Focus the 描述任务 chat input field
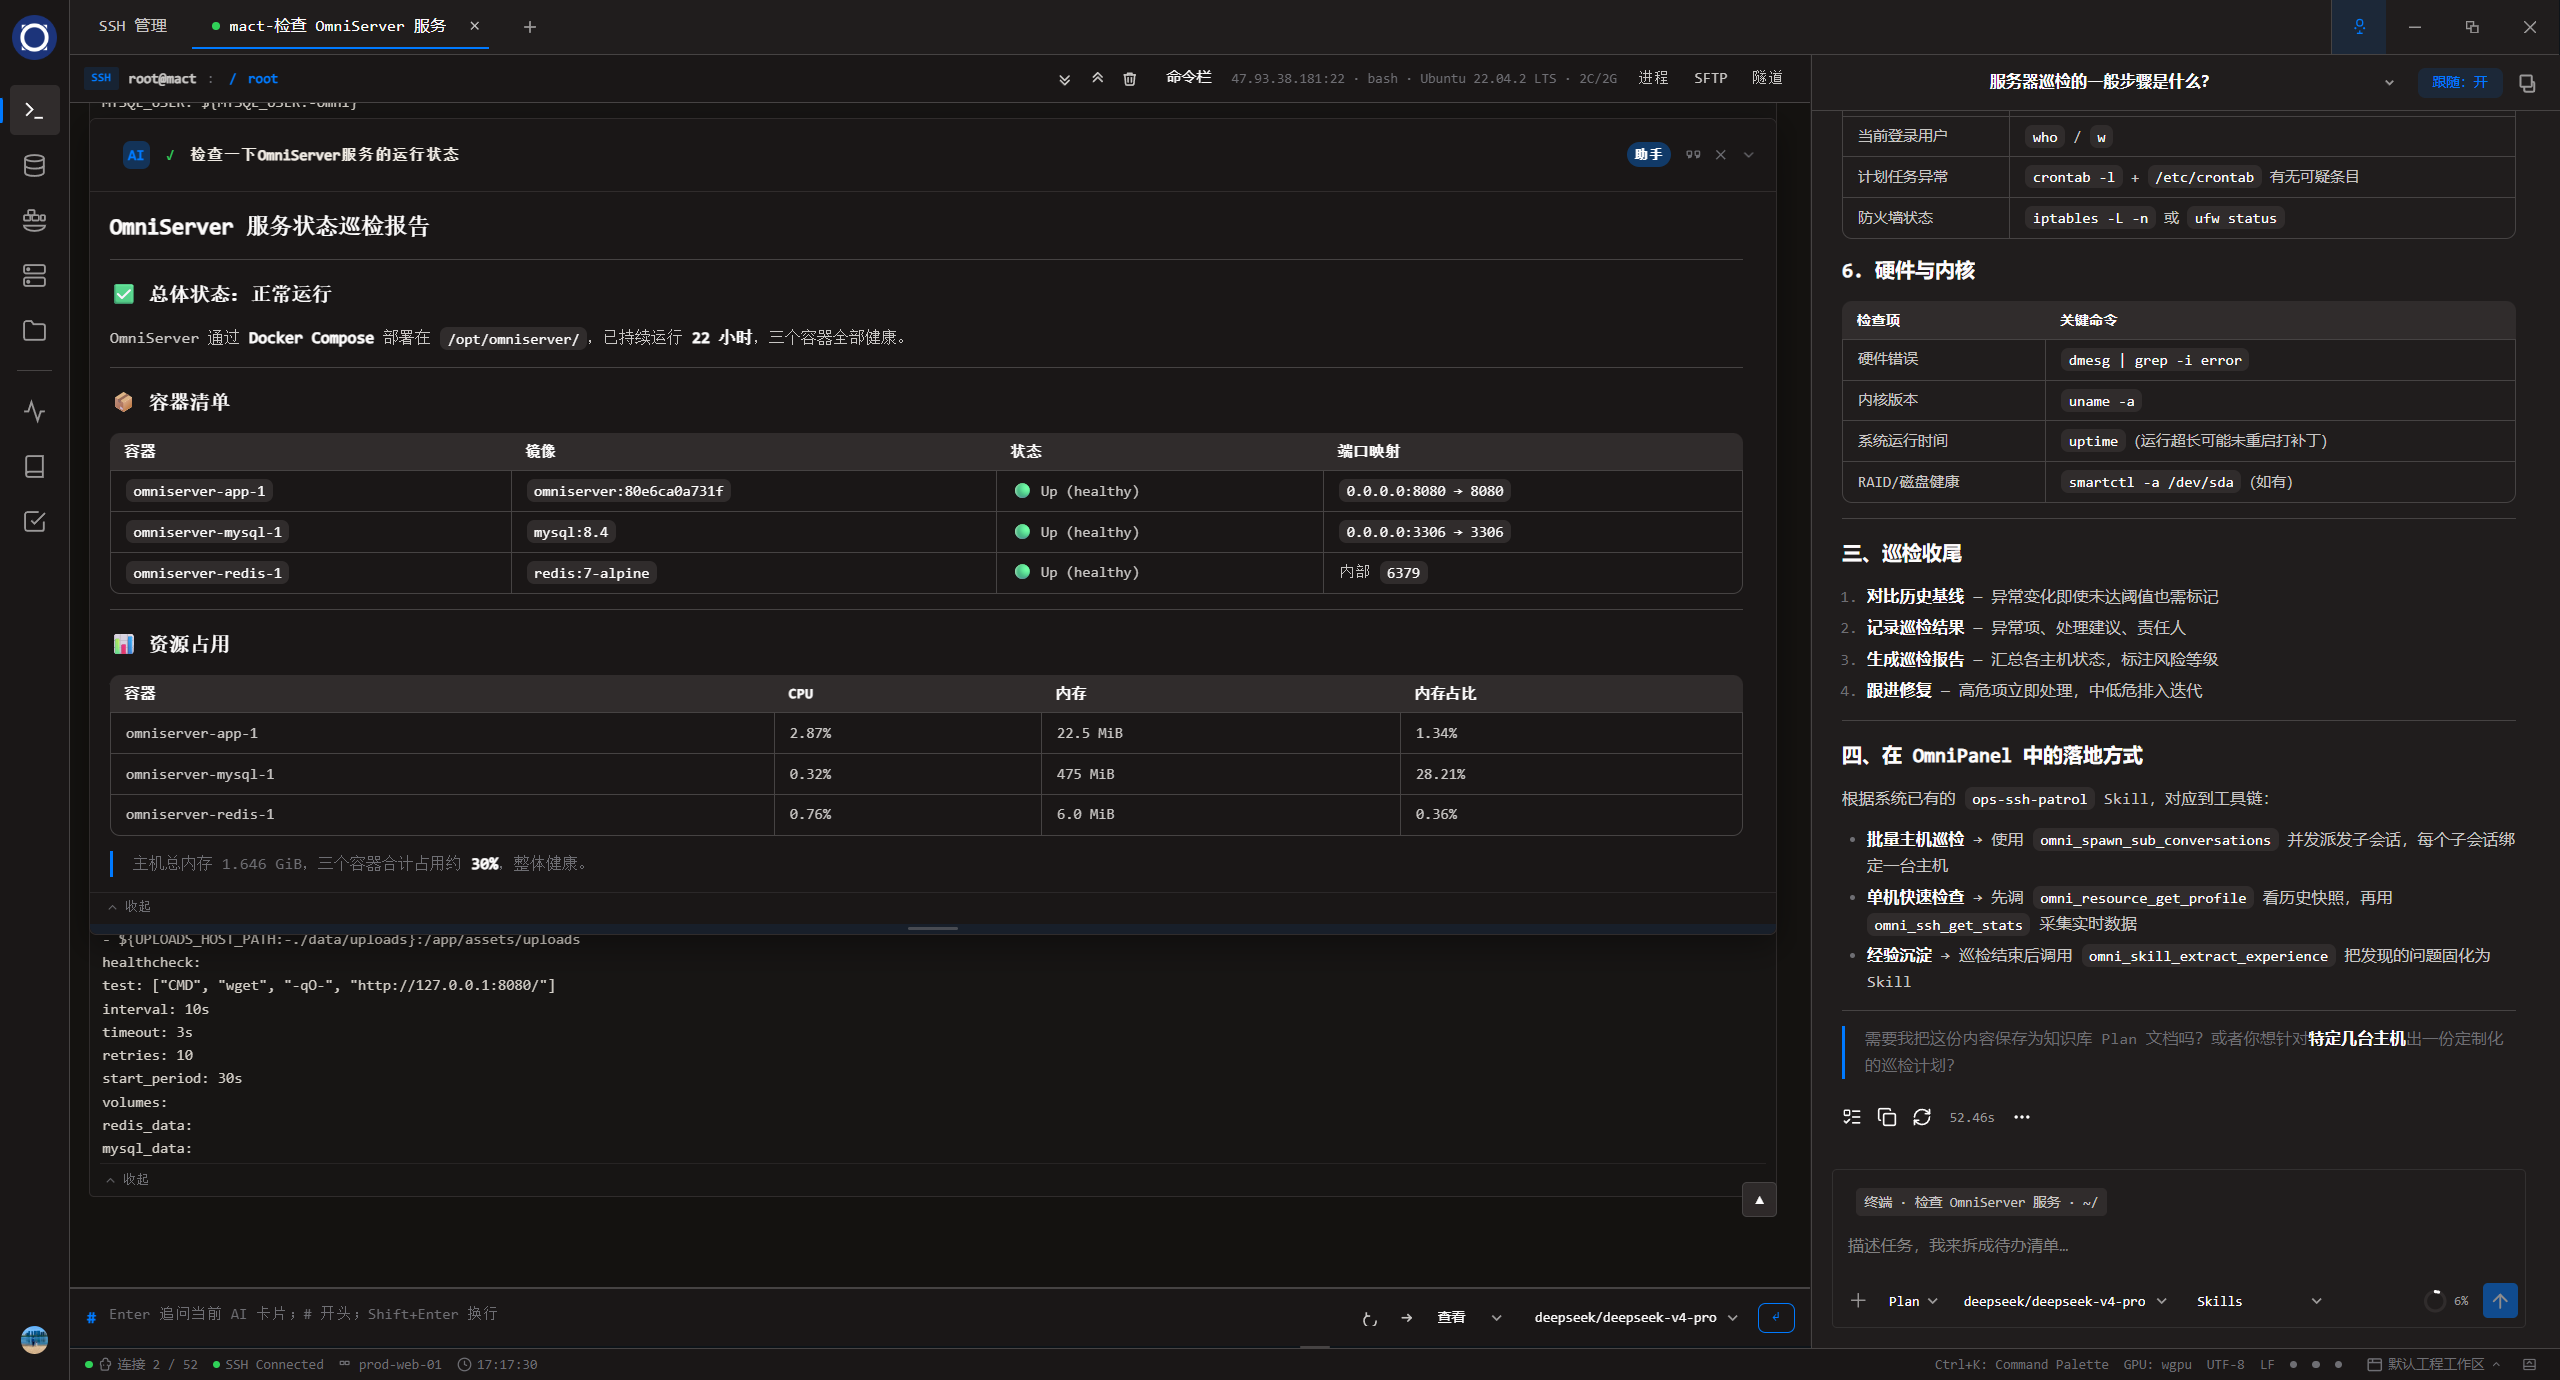2560x1380 pixels. pos(2178,1245)
